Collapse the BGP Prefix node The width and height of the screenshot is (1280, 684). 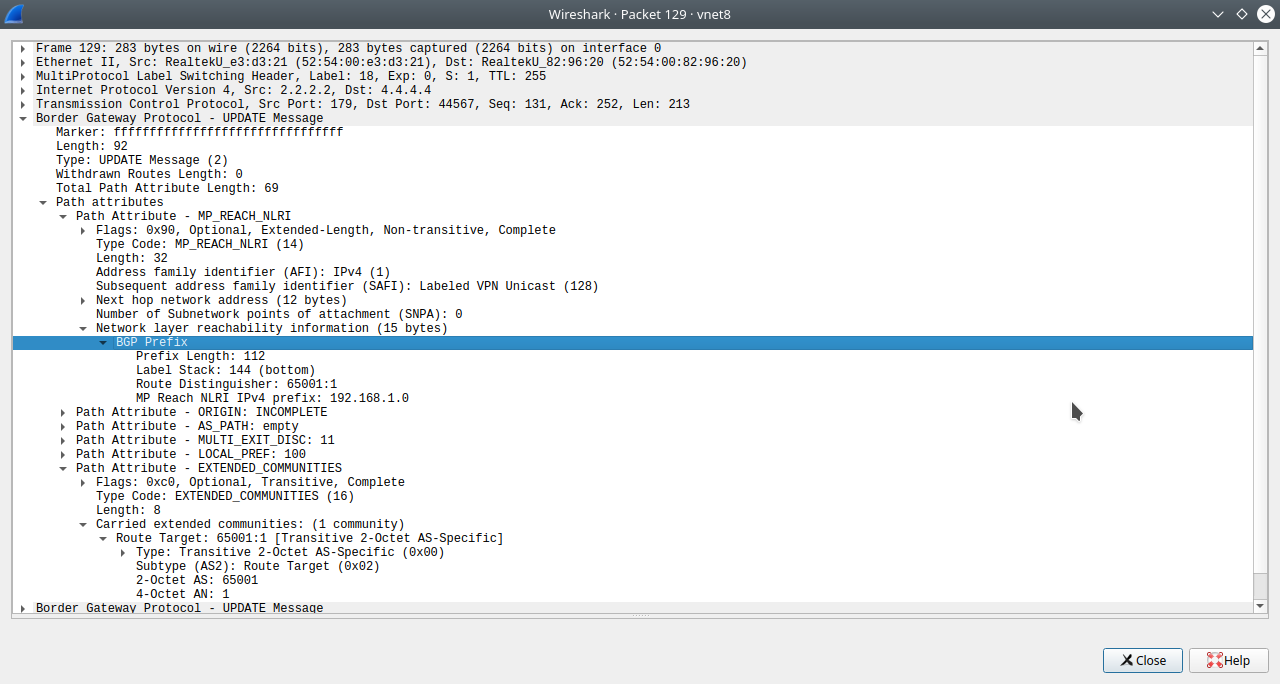click(x=102, y=342)
